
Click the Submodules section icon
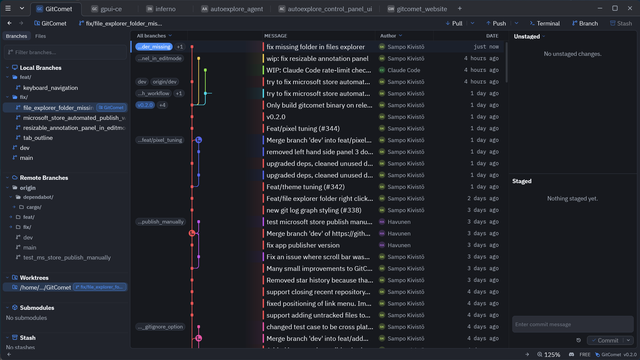pyautogui.click(x=15, y=307)
